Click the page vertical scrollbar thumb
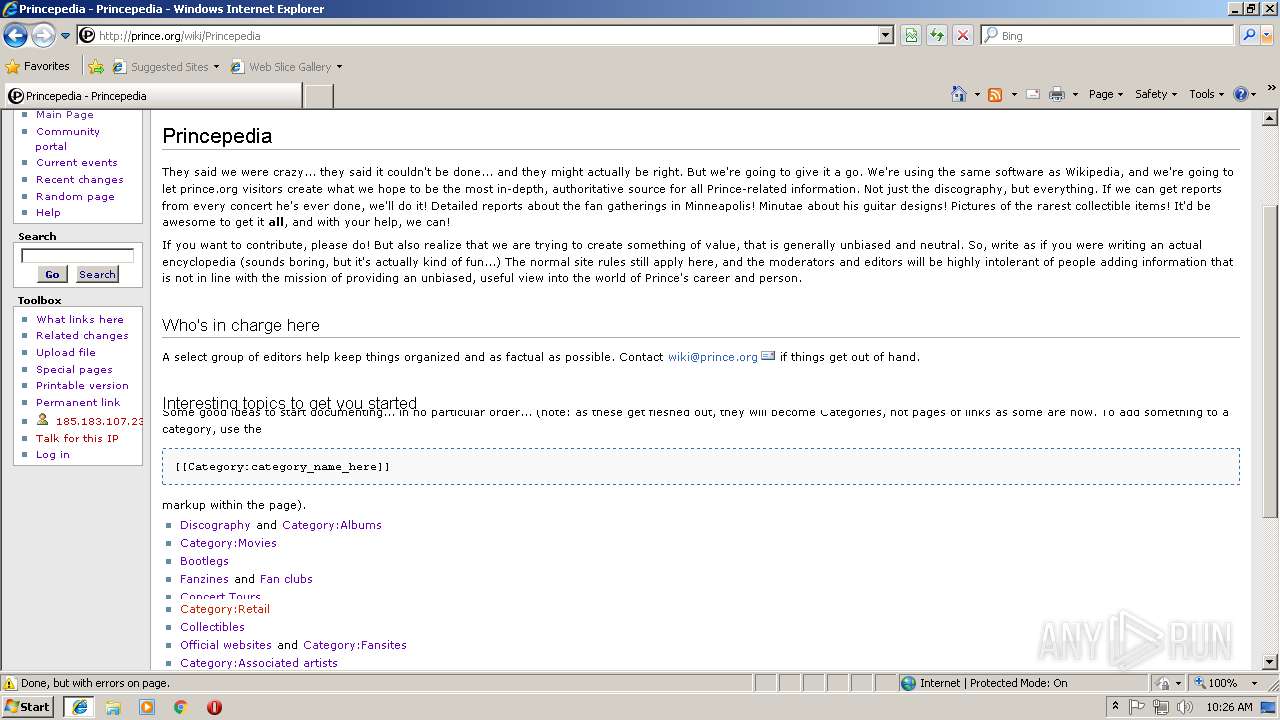Image resolution: width=1280 pixels, height=720 pixels. (x=1270, y=361)
